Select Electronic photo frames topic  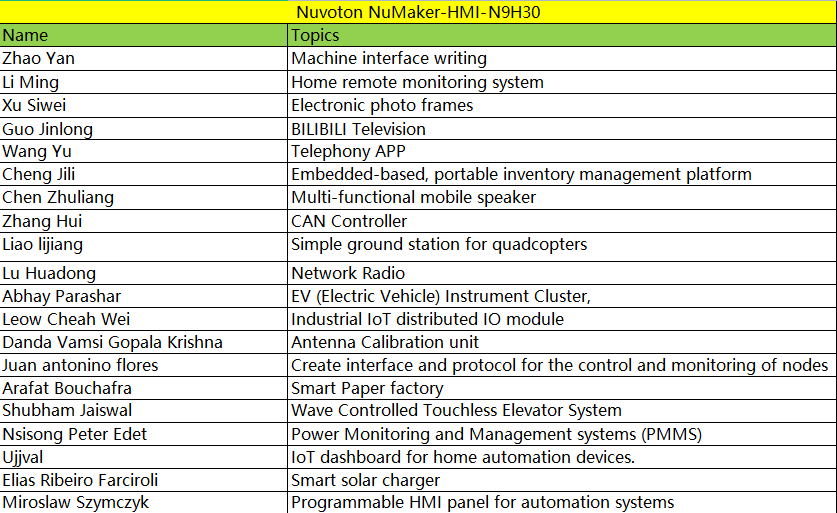562,106
